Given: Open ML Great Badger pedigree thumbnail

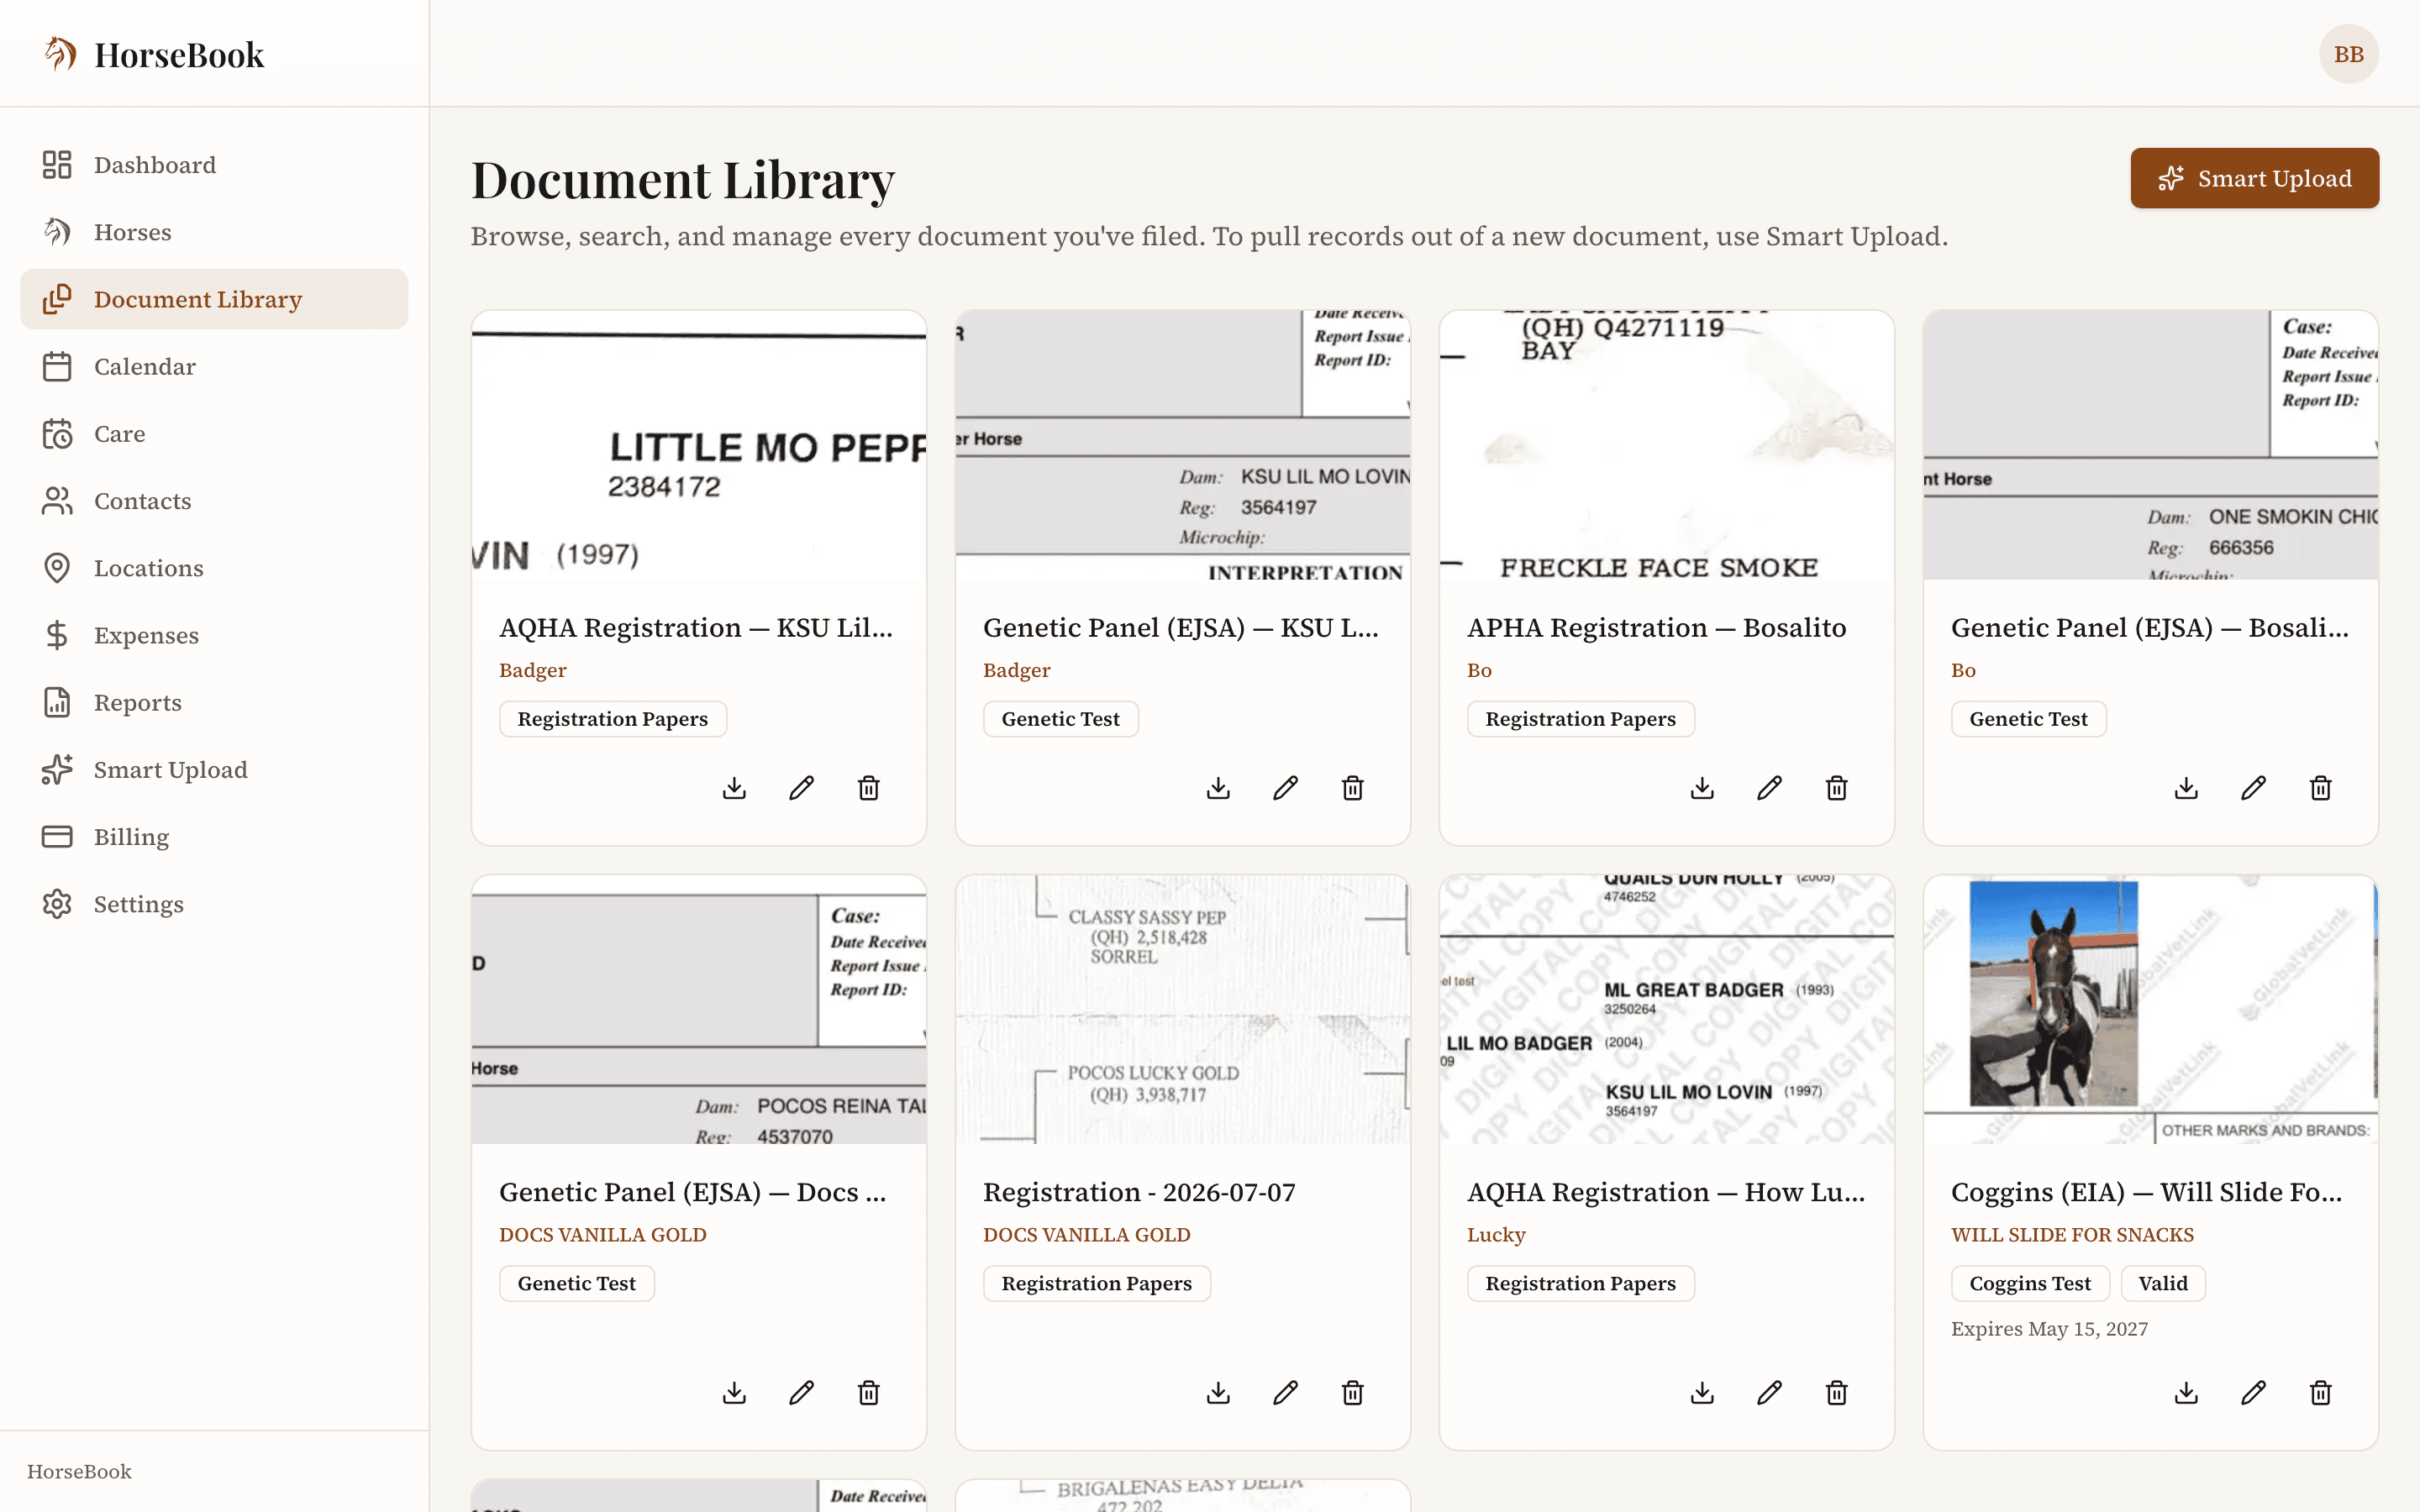Looking at the screenshot, I should pyautogui.click(x=1666, y=1010).
